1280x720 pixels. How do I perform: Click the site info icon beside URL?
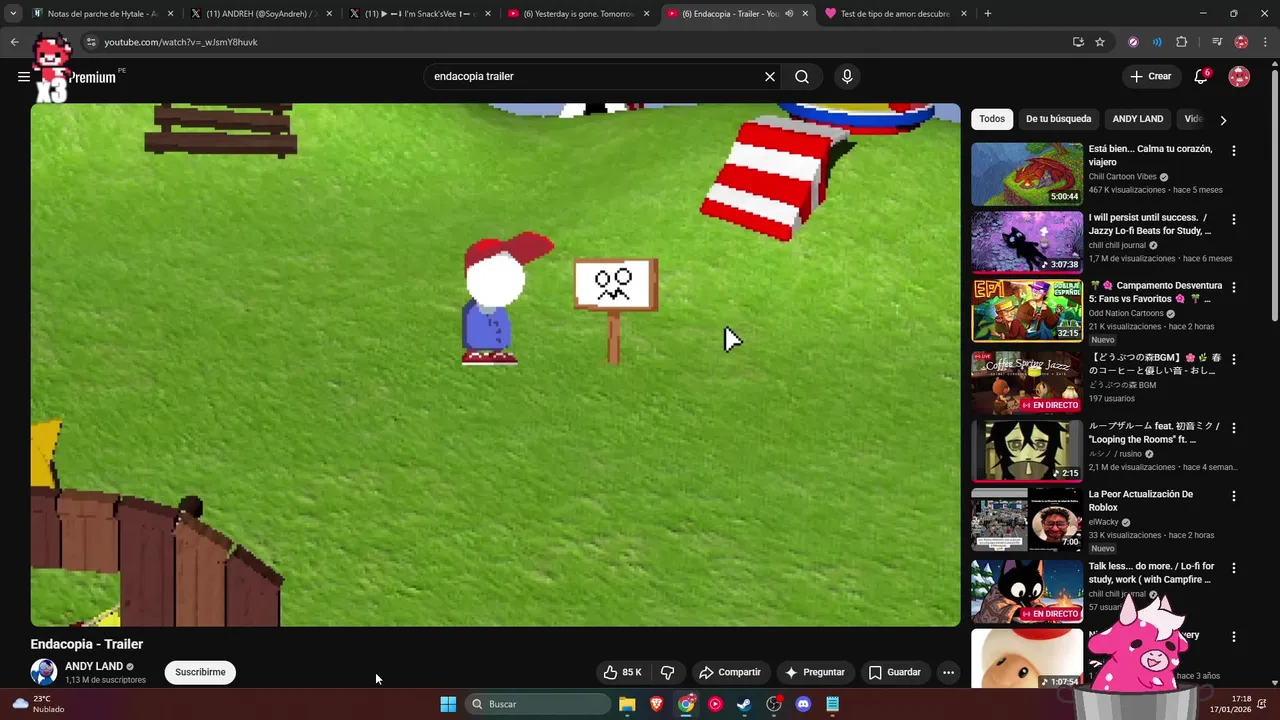[x=91, y=42]
